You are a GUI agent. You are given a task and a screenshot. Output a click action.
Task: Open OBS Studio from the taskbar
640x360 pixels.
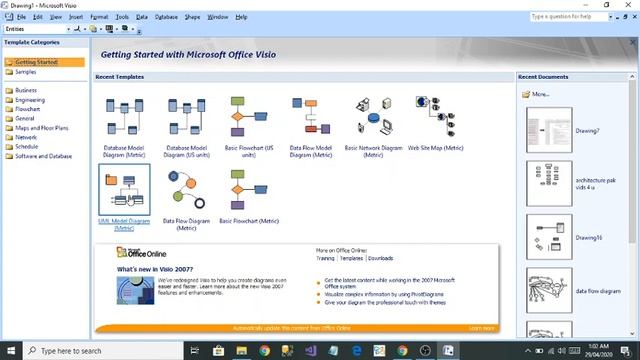[x=425, y=351]
